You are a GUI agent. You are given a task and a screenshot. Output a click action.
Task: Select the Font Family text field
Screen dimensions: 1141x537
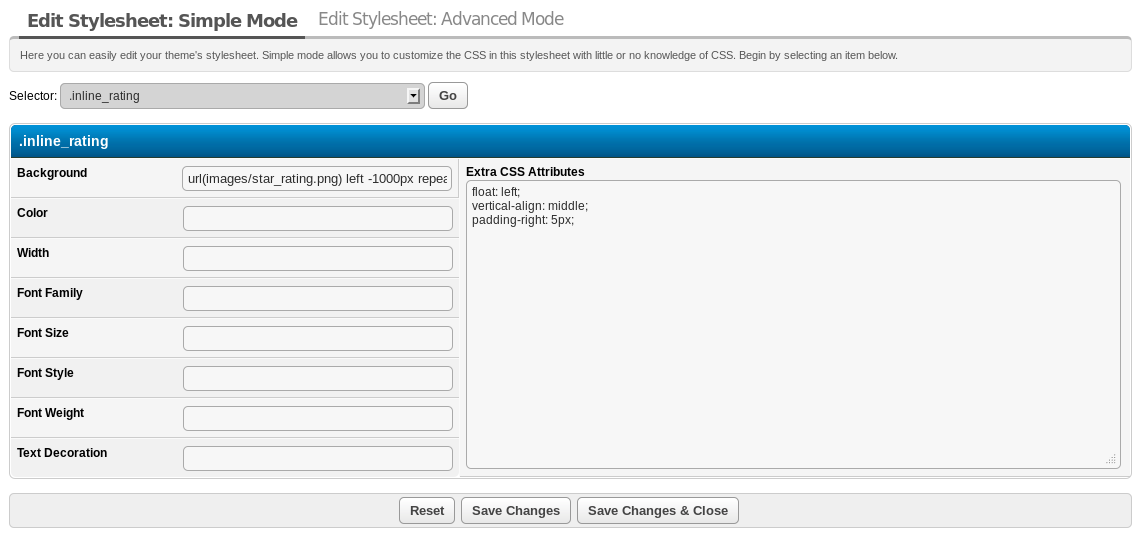coord(317,298)
